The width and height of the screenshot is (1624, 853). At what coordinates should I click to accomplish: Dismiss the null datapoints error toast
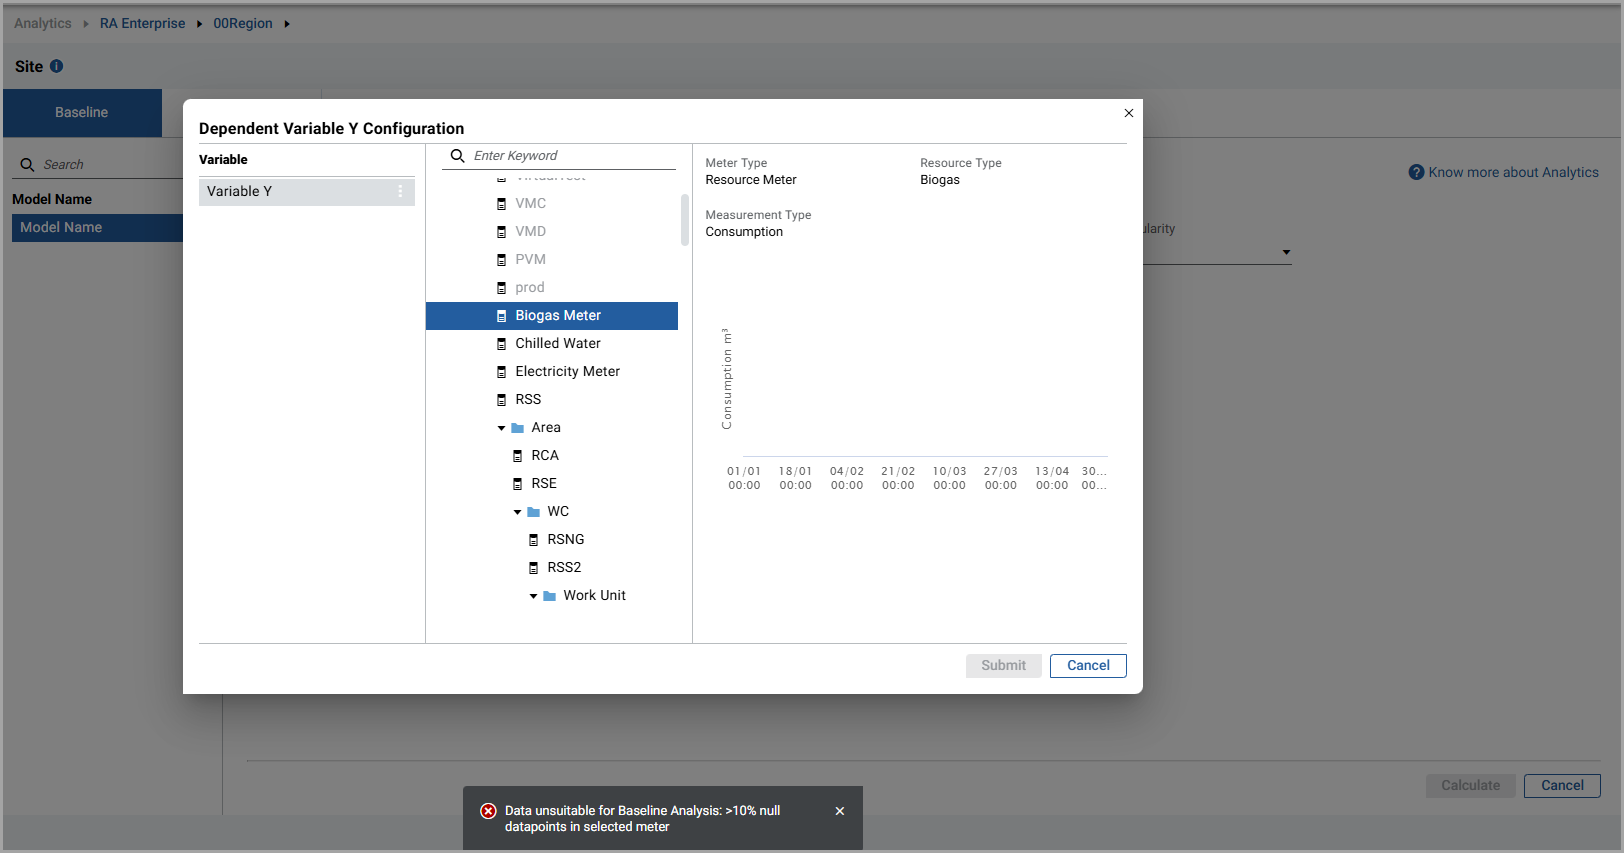840,811
